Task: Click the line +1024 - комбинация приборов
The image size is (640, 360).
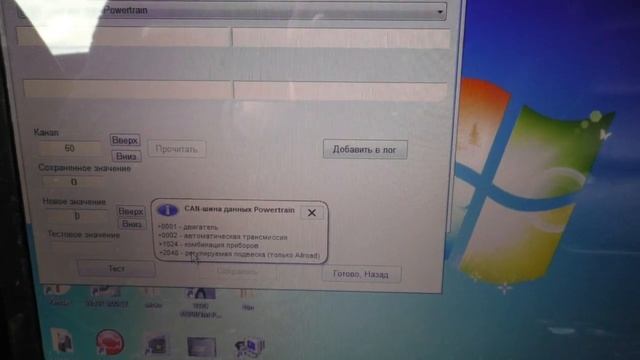Action: click(x=209, y=245)
